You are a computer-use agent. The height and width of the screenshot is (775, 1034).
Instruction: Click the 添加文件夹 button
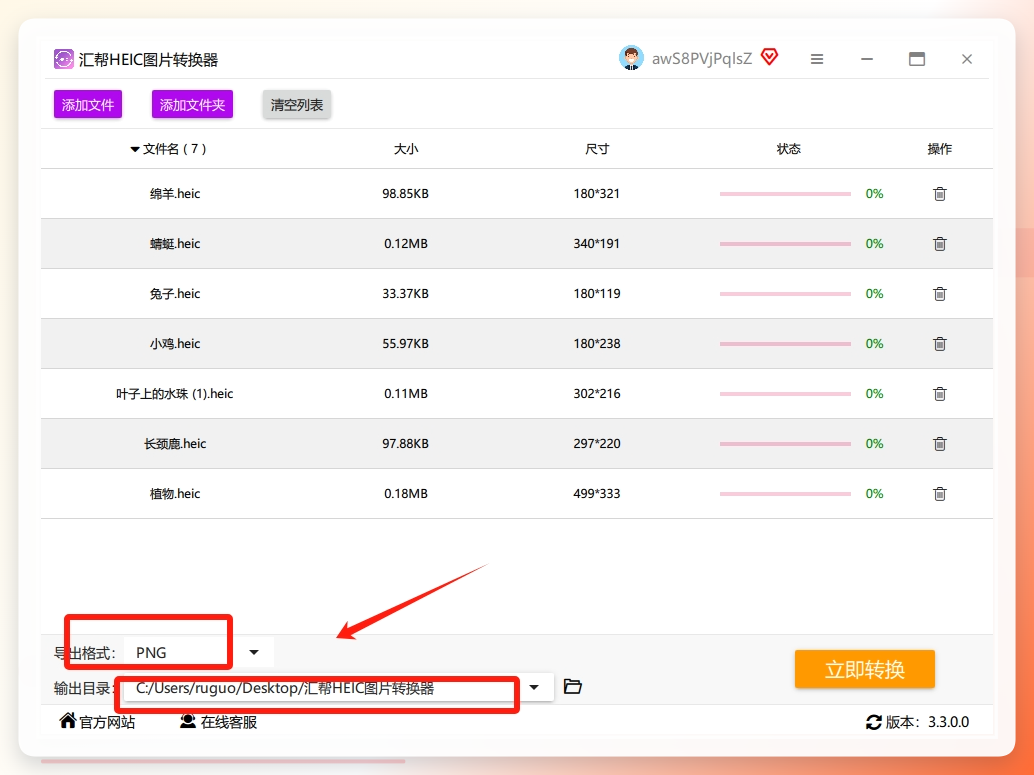(192, 105)
